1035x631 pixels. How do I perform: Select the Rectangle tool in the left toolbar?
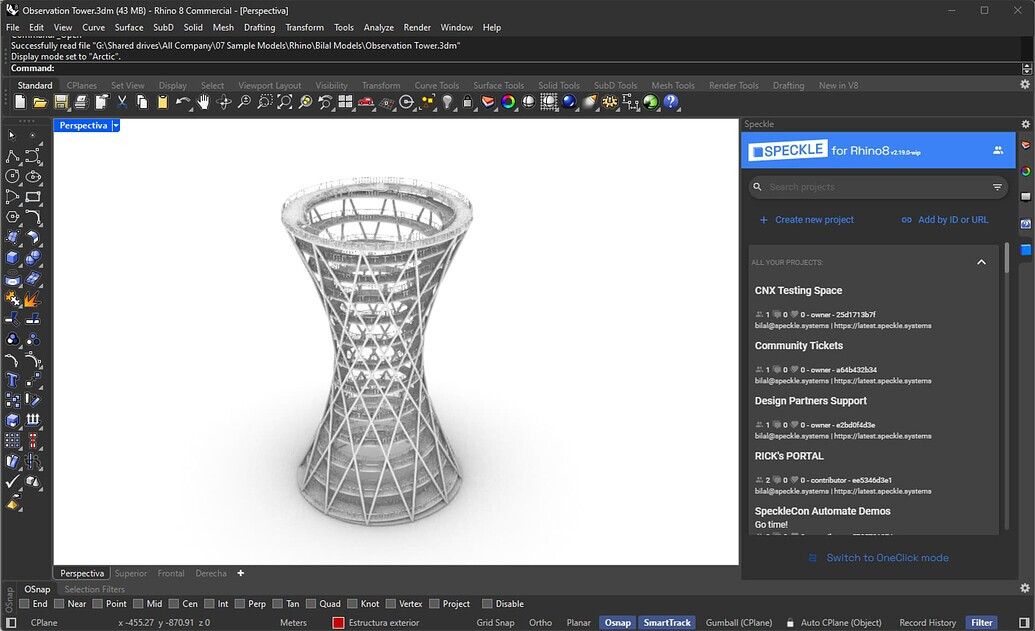[33, 197]
